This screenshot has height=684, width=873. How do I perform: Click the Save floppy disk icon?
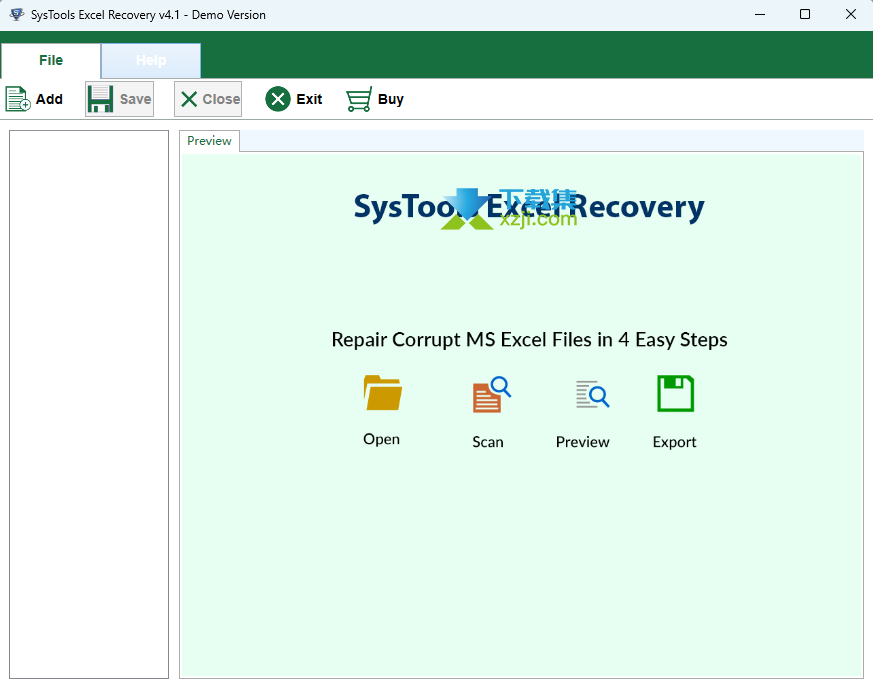[x=100, y=99]
